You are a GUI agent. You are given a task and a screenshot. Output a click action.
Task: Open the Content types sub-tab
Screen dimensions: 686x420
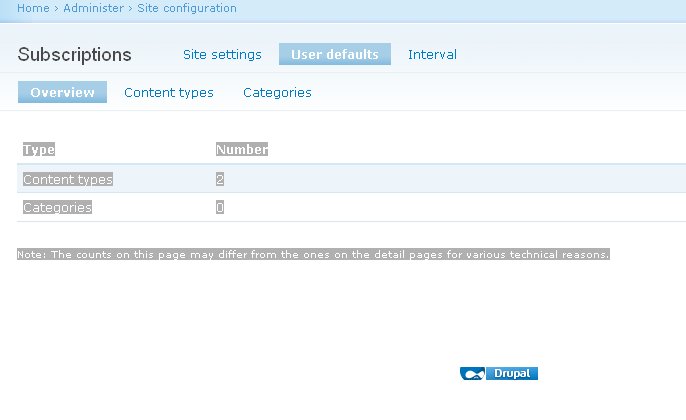click(x=169, y=92)
